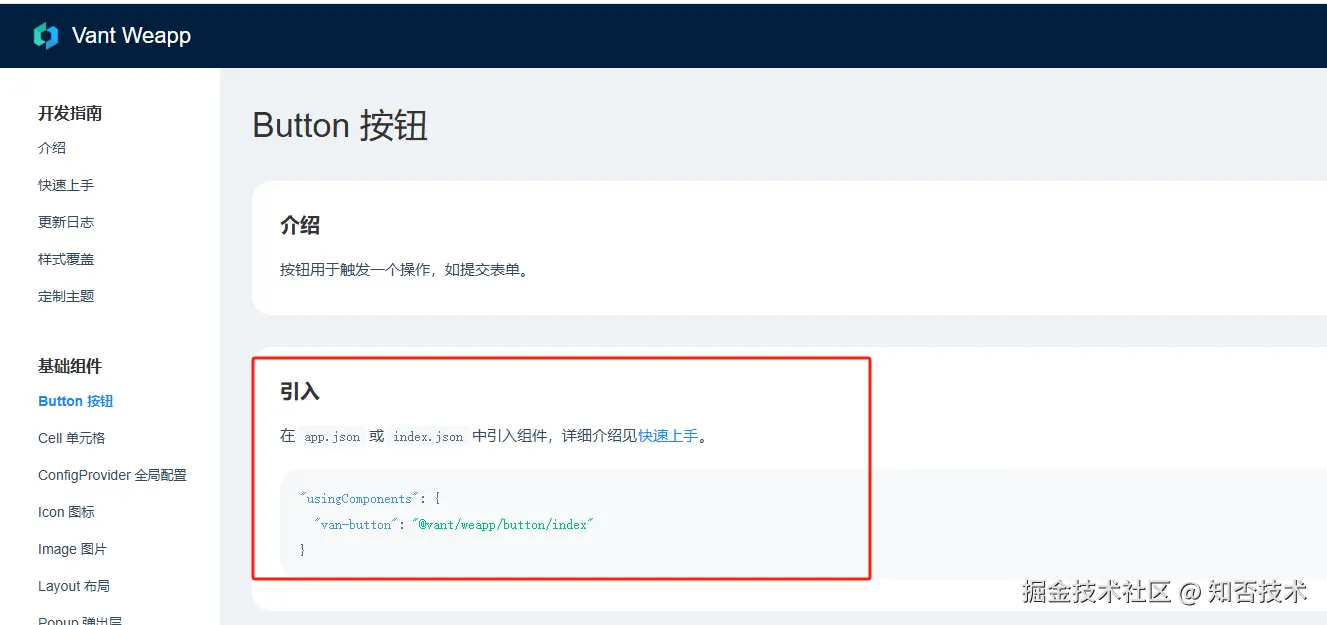The height and width of the screenshot is (625, 1327).
Task: Open the 介绍 guide page
Action: pyautogui.click(x=52, y=148)
